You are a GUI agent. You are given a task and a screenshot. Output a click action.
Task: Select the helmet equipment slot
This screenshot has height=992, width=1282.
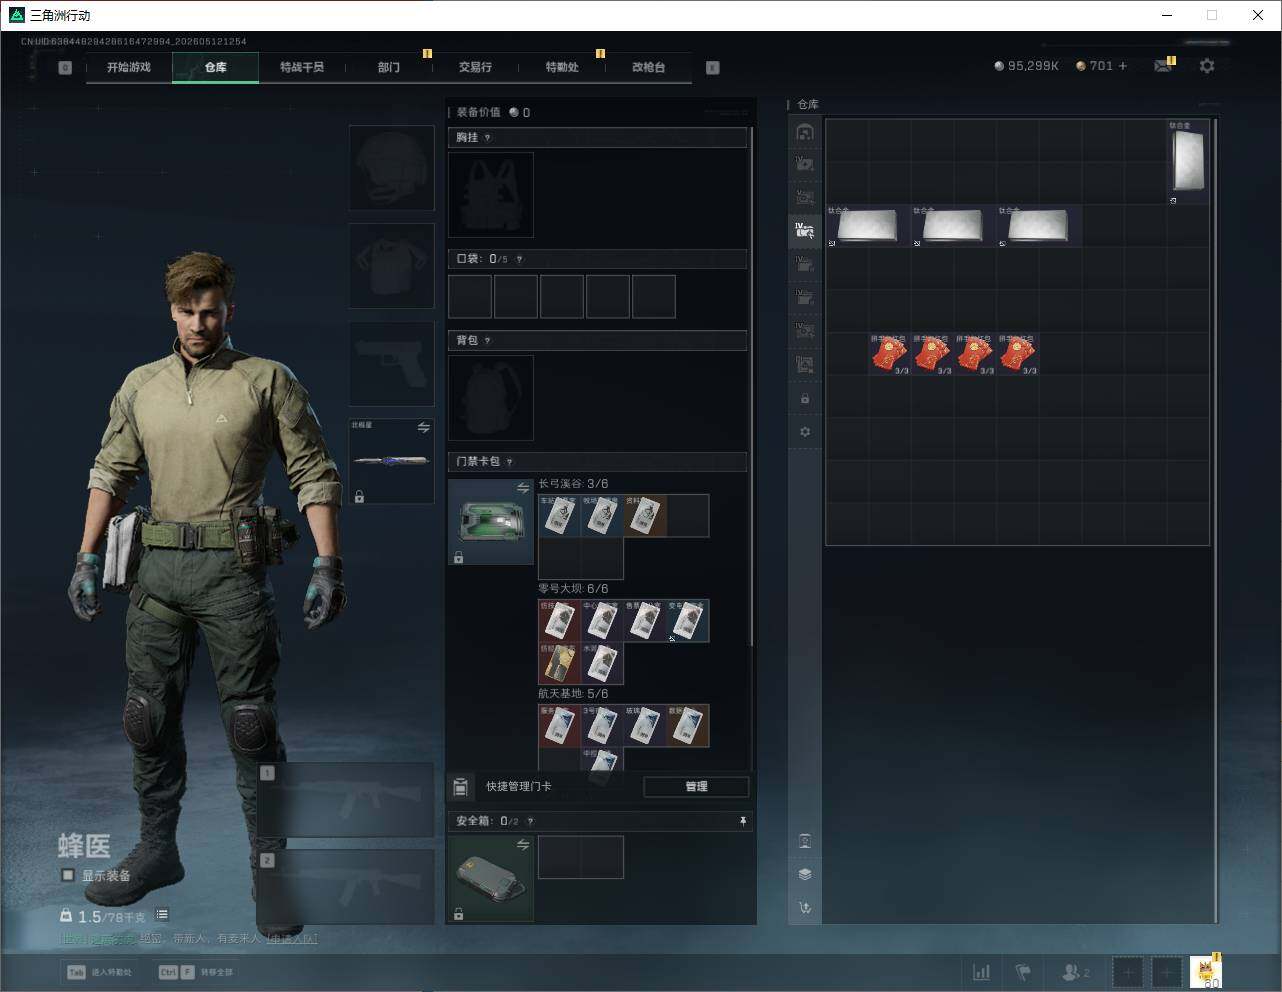point(391,168)
